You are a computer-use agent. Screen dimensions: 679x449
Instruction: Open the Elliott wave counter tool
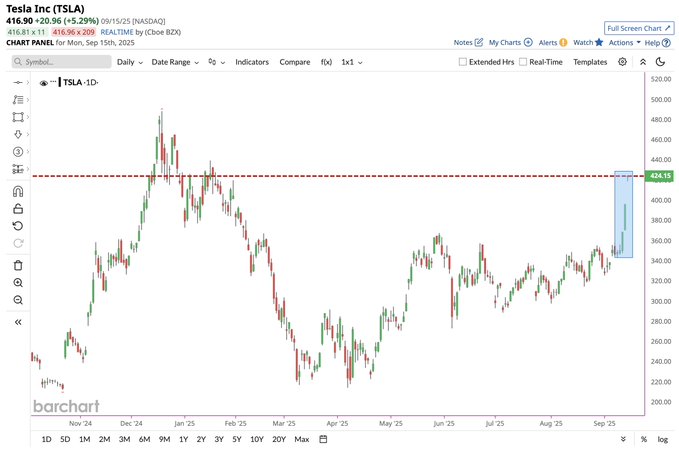click(18, 152)
